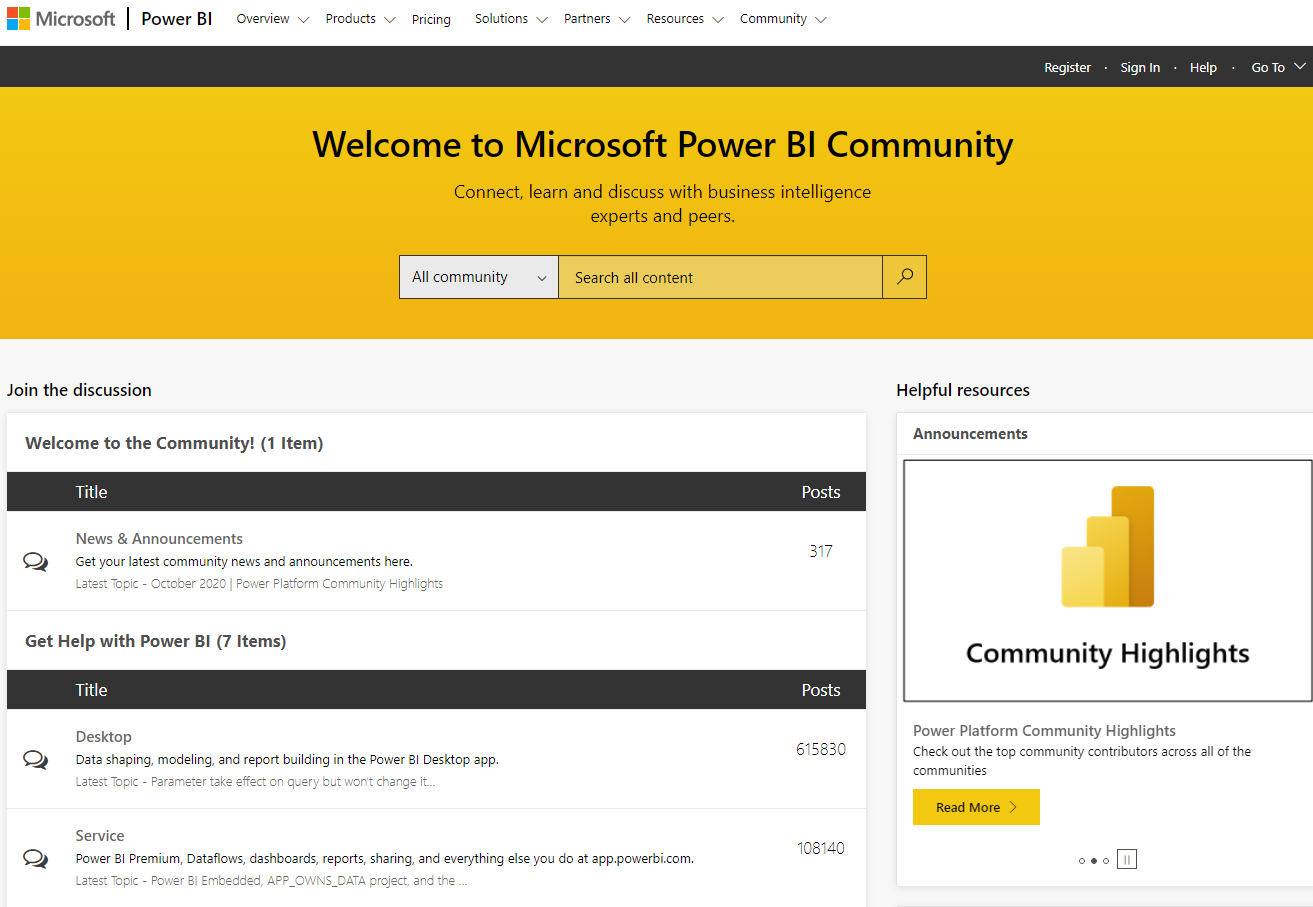Click the magnifier search icon button
The image size is (1313, 907).
905,277
